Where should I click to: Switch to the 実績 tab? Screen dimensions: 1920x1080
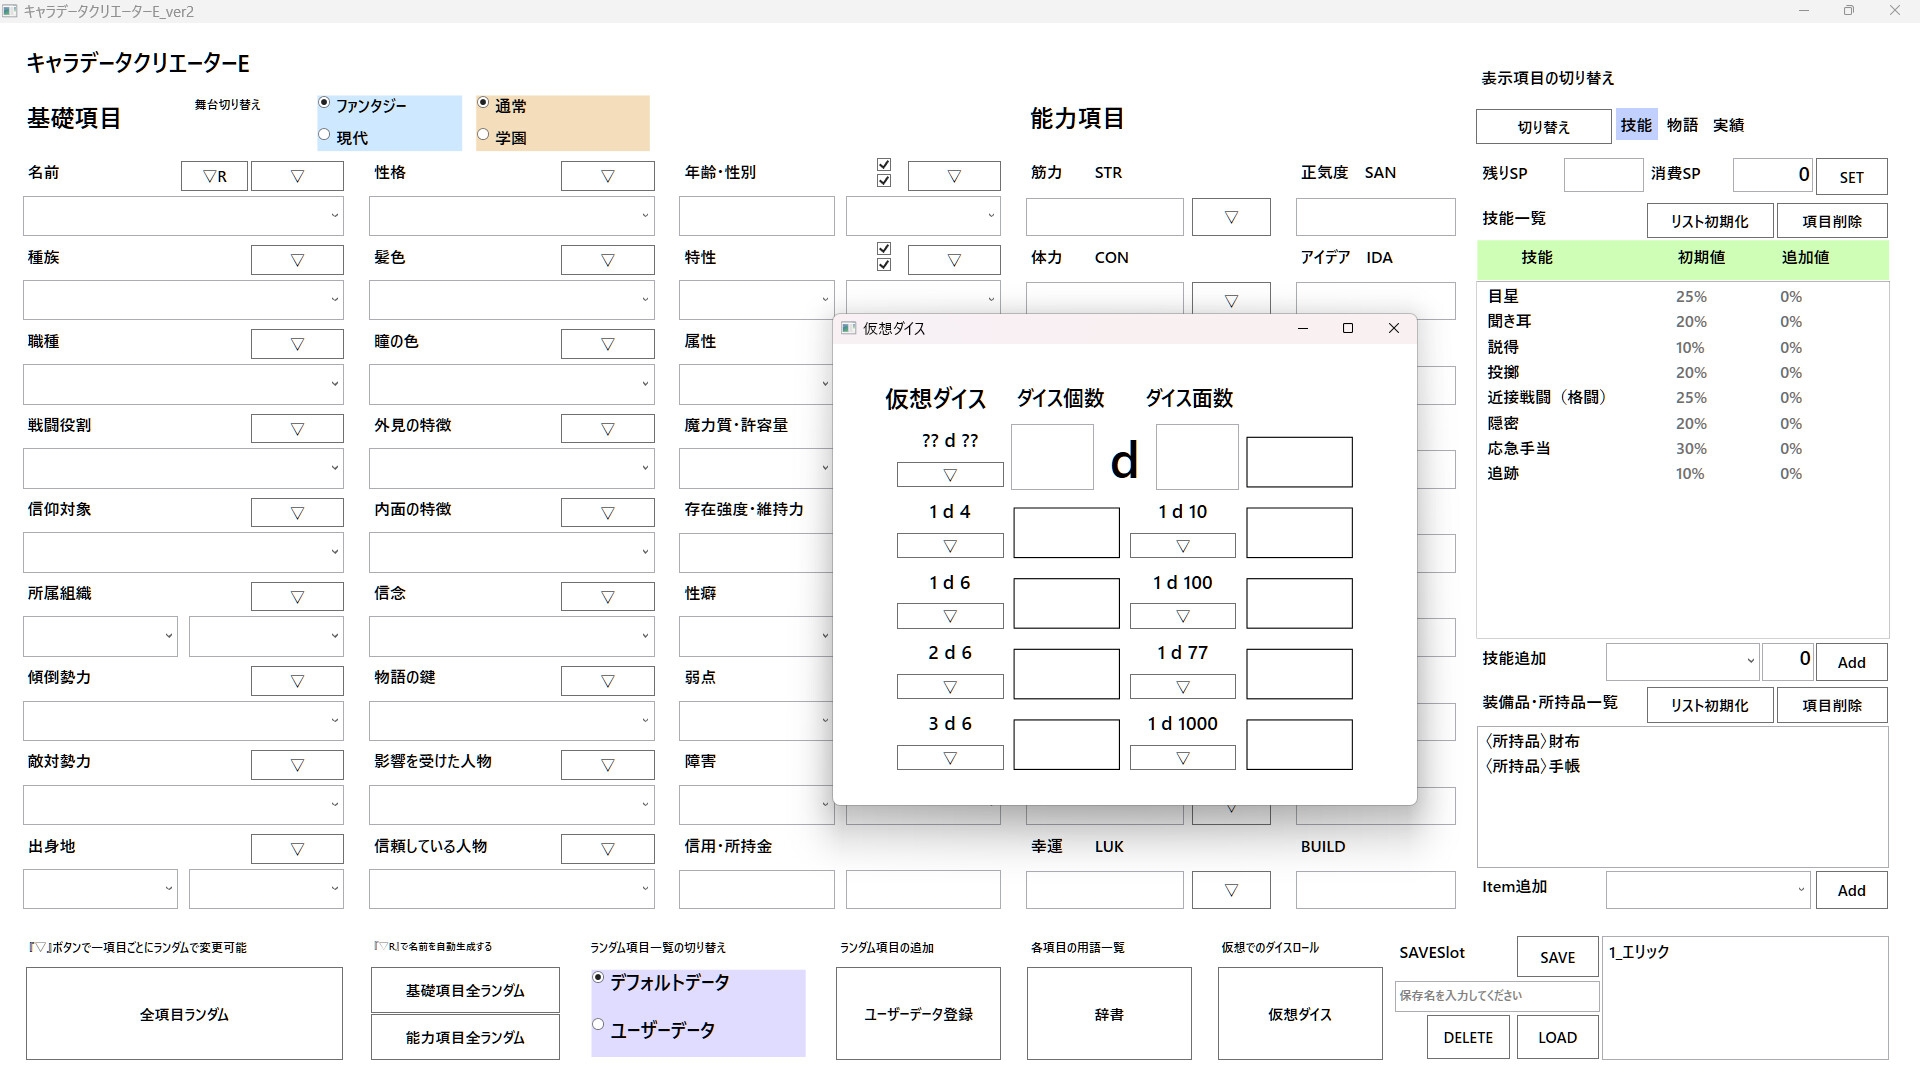[x=1728, y=125]
